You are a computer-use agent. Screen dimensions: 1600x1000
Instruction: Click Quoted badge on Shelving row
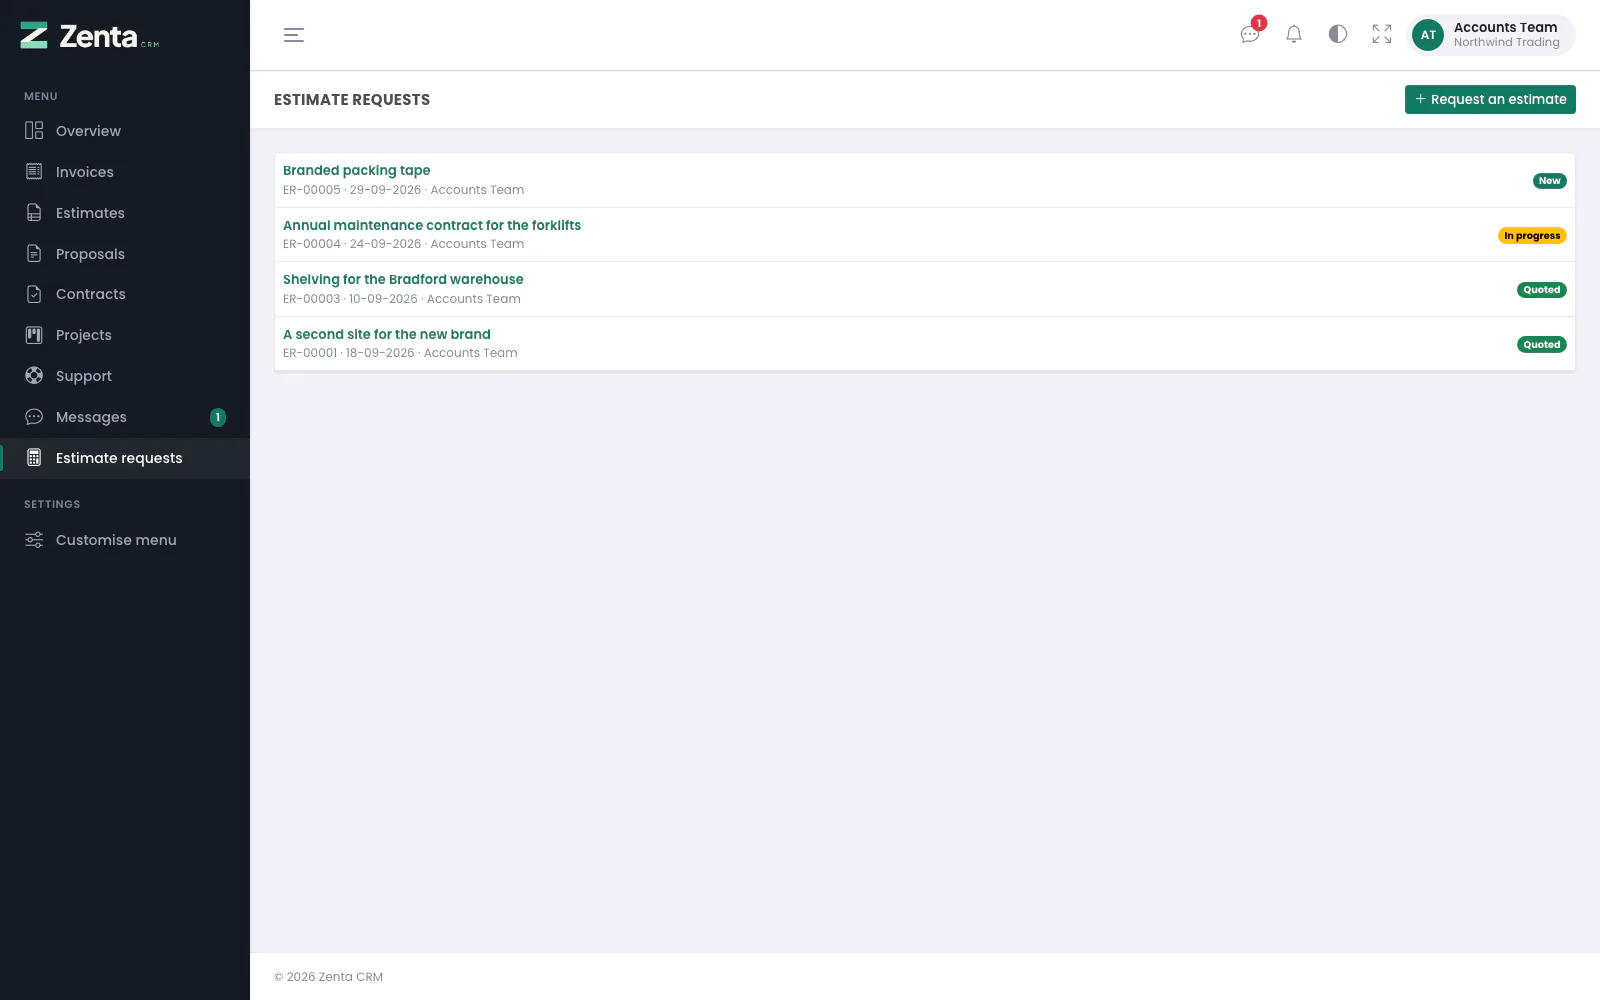tap(1542, 290)
